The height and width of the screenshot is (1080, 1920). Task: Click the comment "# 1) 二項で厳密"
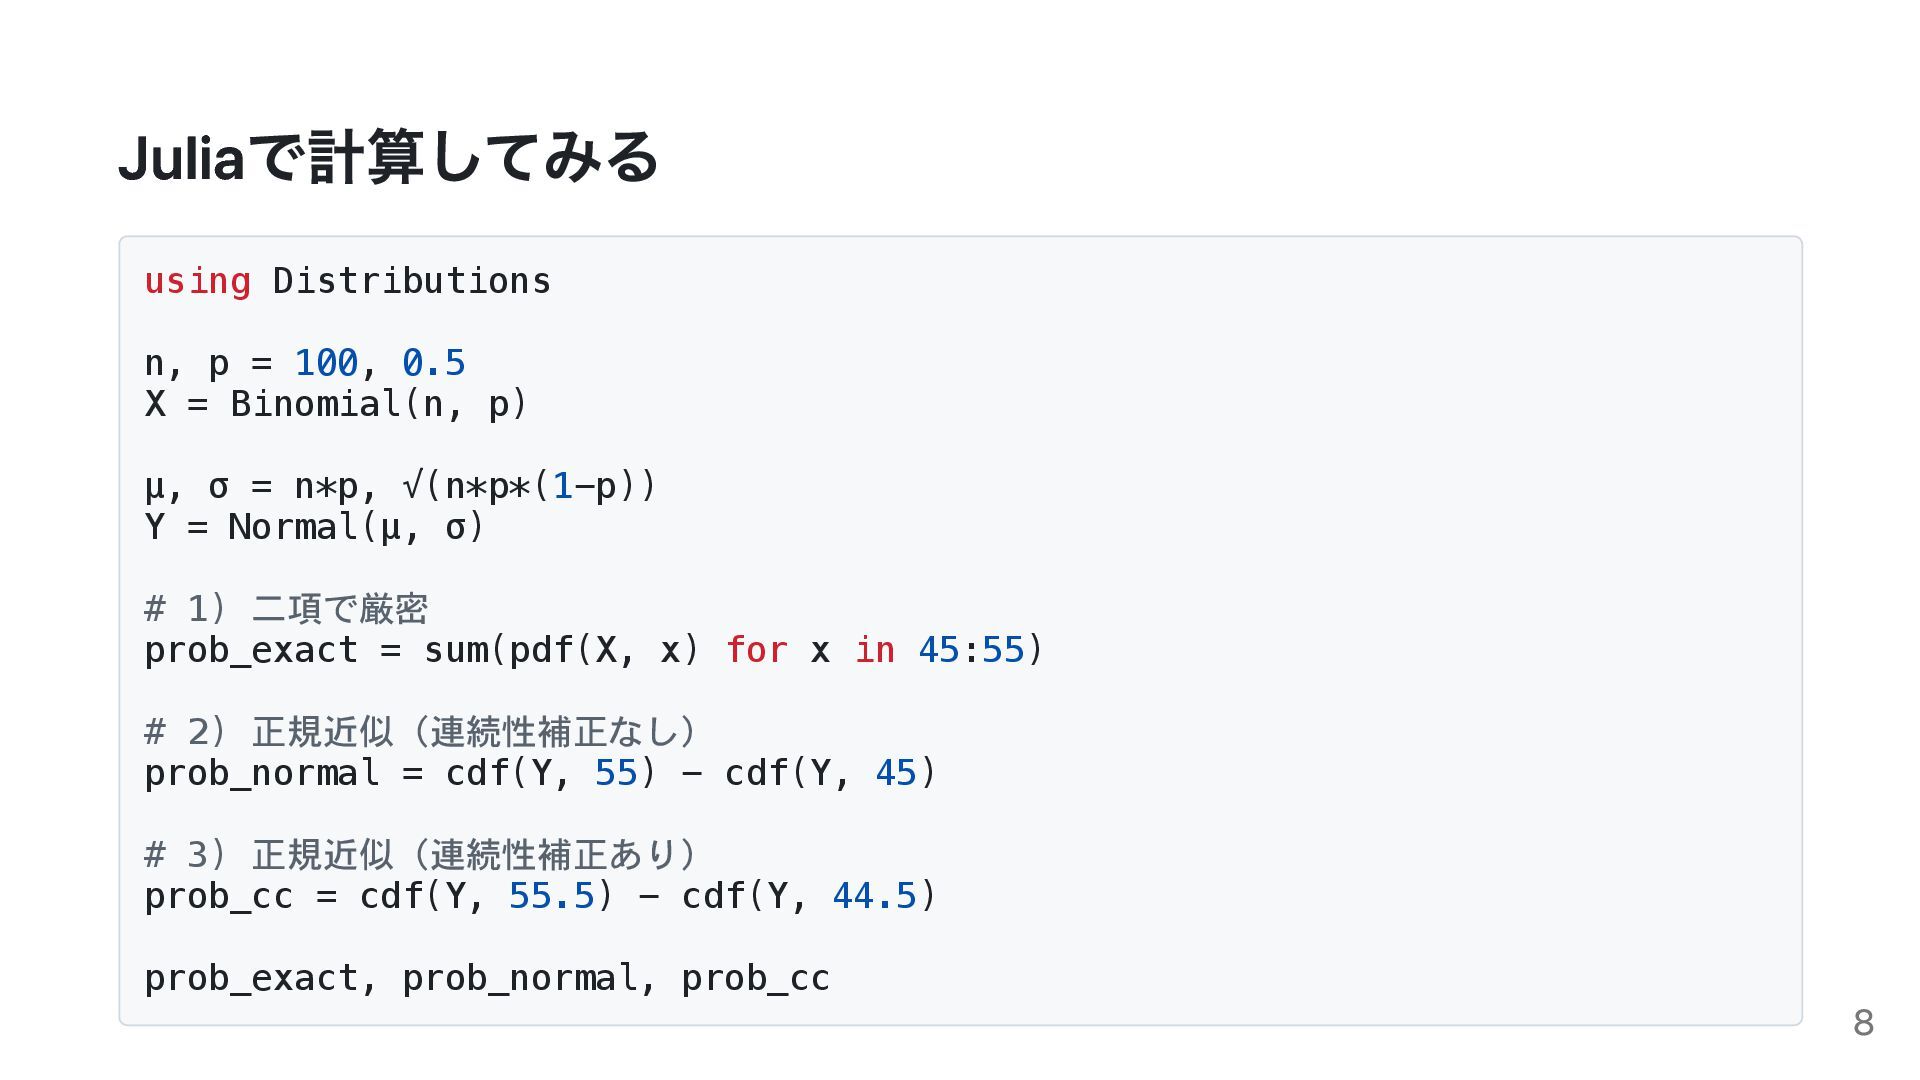coord(286,608)
